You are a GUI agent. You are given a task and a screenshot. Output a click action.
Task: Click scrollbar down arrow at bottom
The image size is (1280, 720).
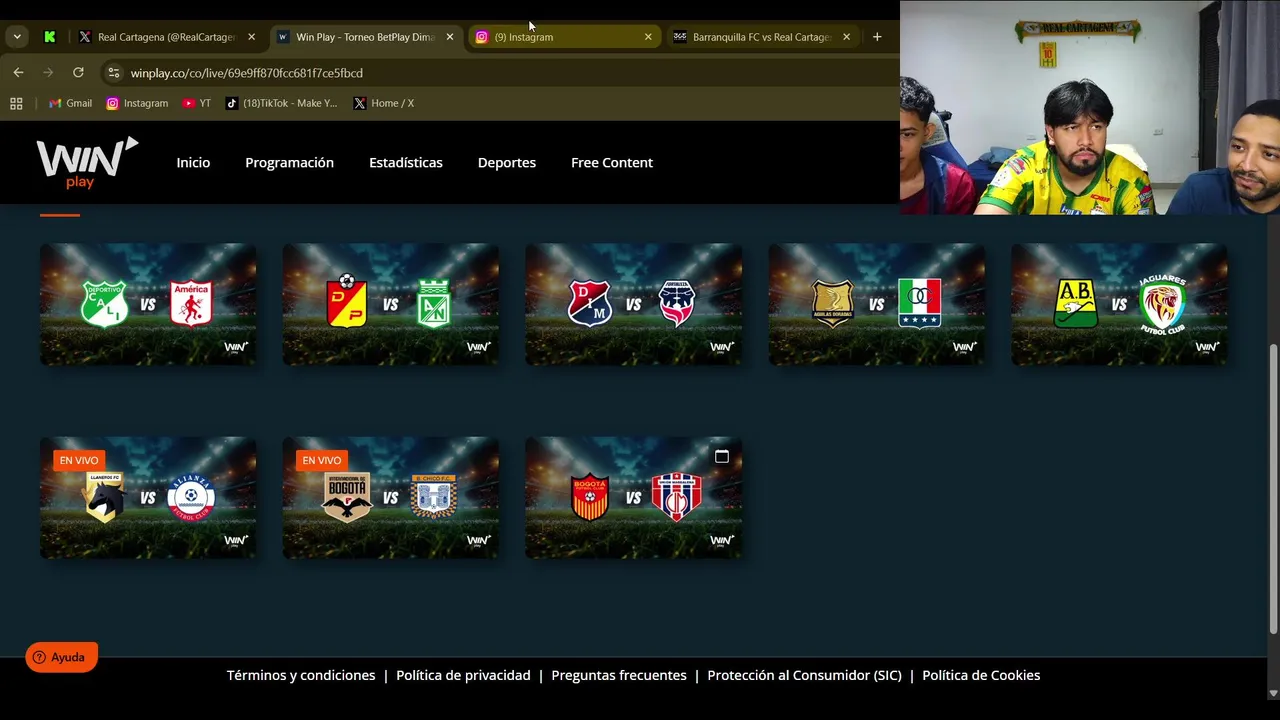[1273, 693]
